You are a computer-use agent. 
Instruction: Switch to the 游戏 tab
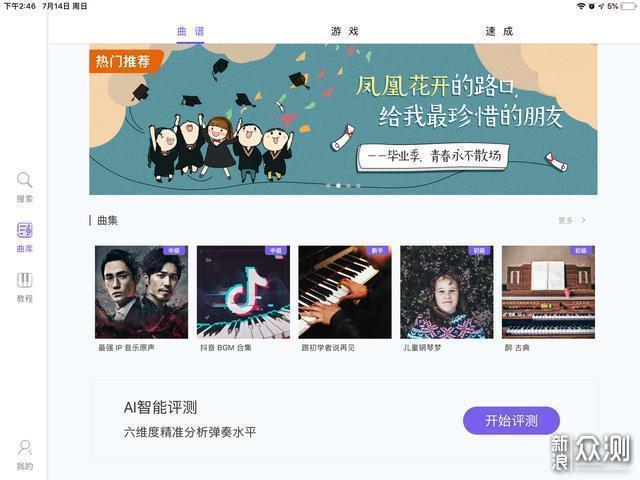click(x=344, y=31)
